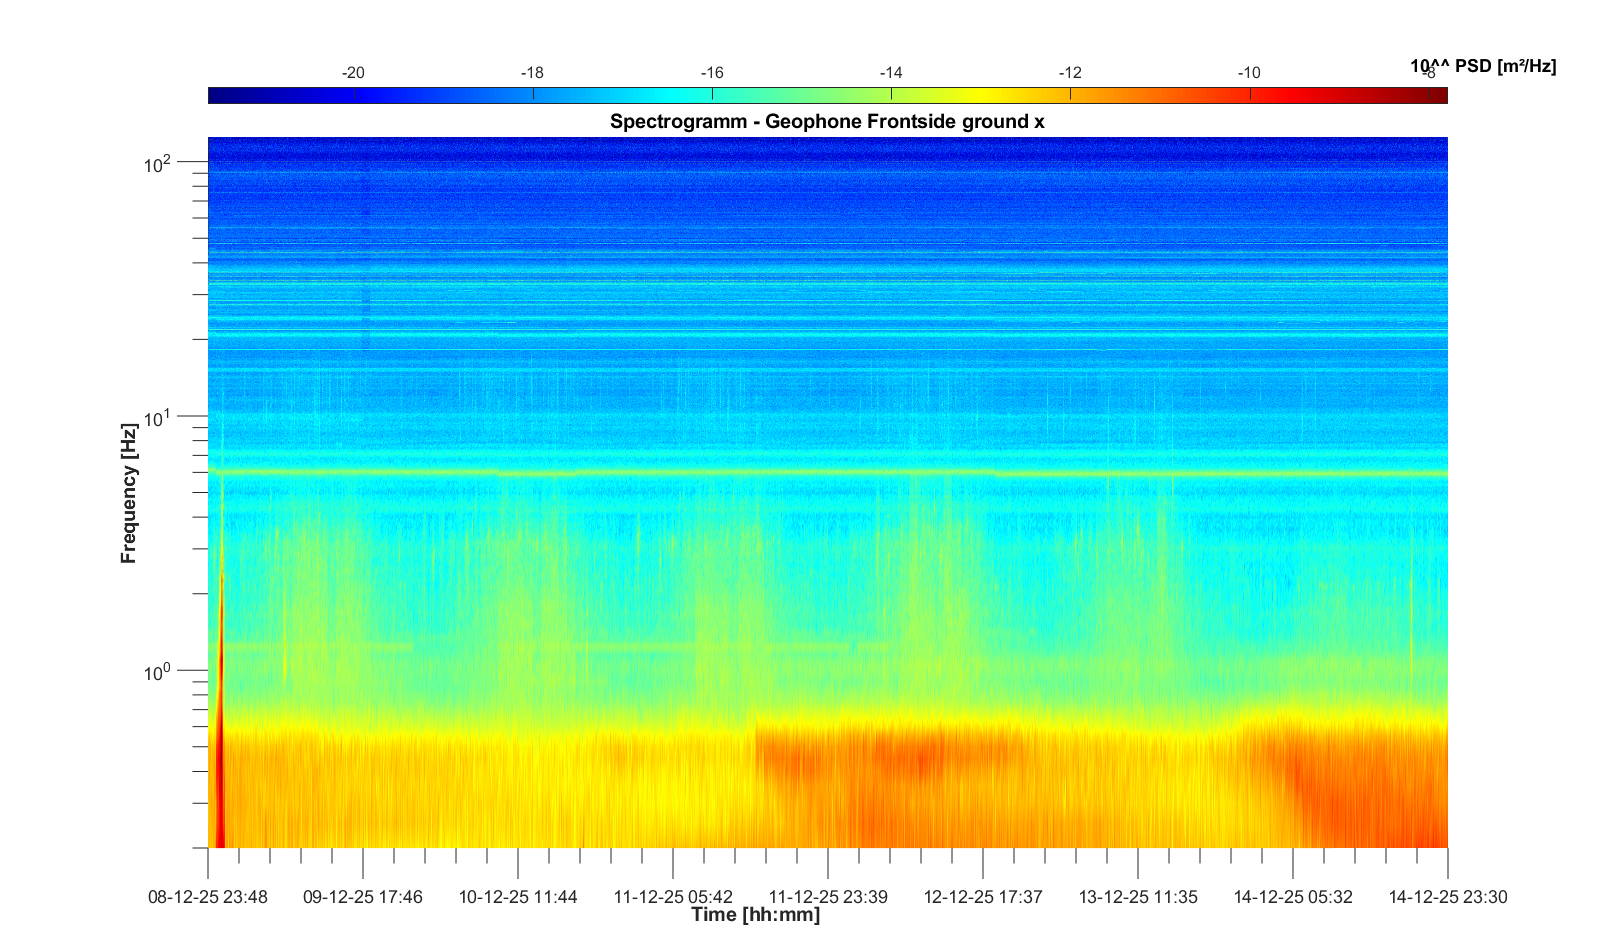The width and height of the screenshot is (1600, 944).
Task: Click the 'Time [hh:mm]' x-axis label
Action: [x=755, y=914]
